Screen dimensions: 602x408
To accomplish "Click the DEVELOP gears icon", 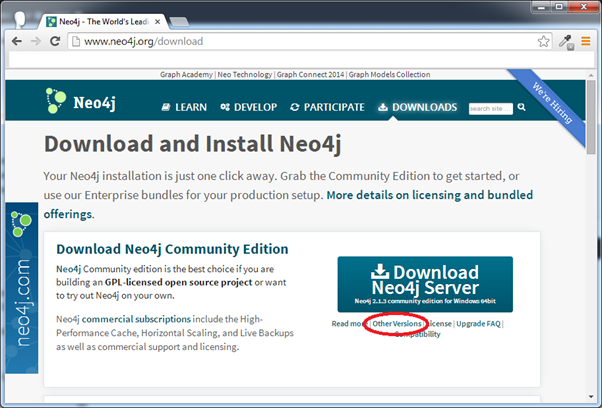I will click(225, 107).
